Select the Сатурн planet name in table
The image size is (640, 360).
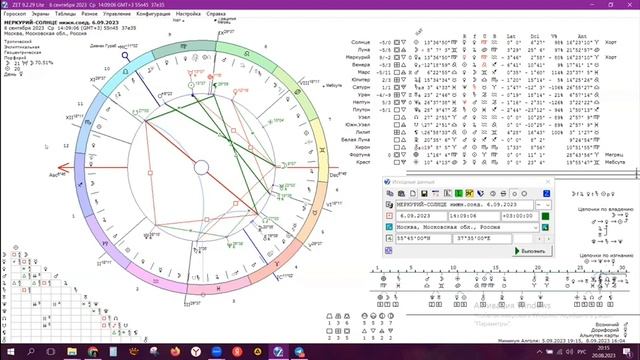pos(361,87)
